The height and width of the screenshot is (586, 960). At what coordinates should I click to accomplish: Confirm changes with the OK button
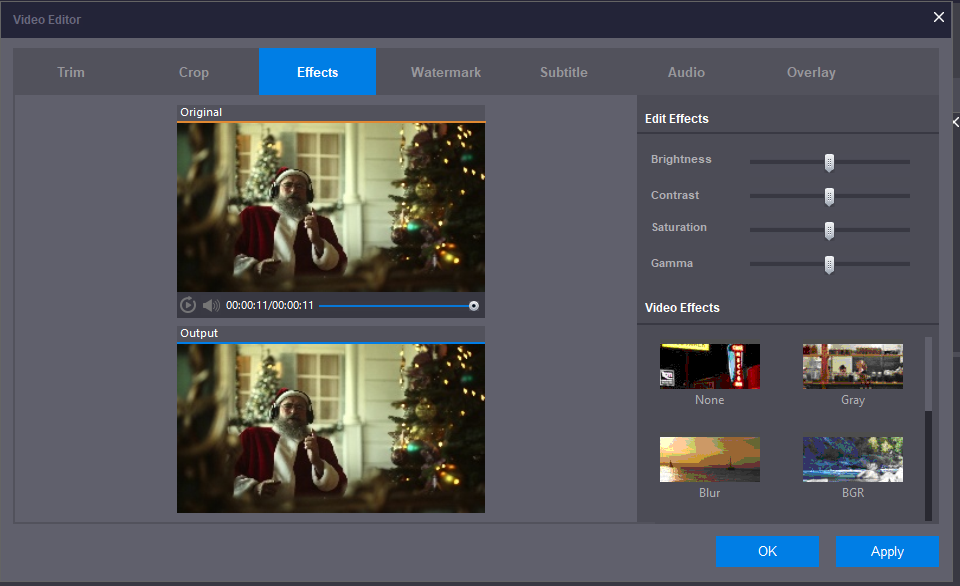click(767, 551)
